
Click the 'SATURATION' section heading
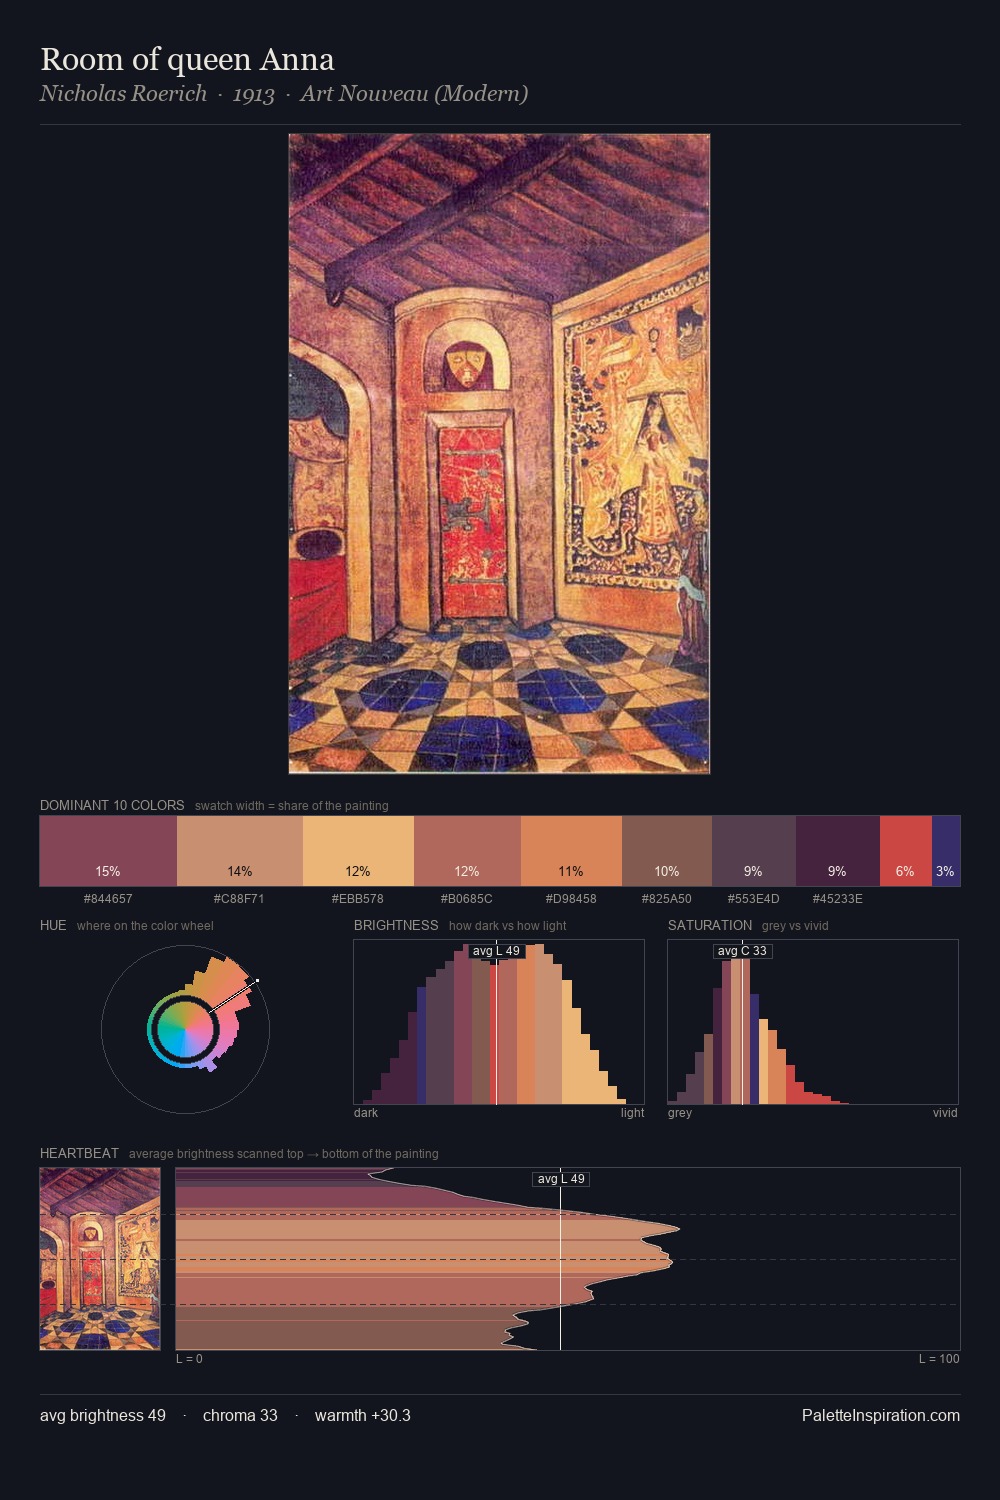[710, 925]
